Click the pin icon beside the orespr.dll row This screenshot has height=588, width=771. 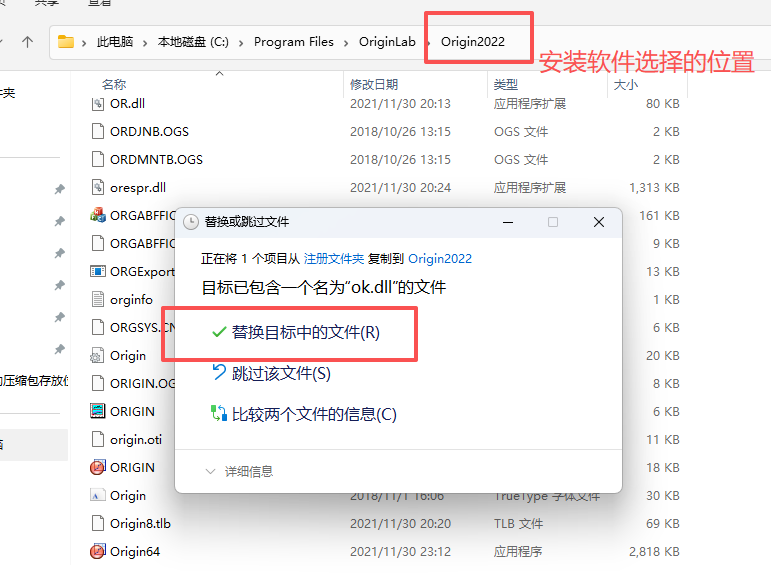(59, 189)
